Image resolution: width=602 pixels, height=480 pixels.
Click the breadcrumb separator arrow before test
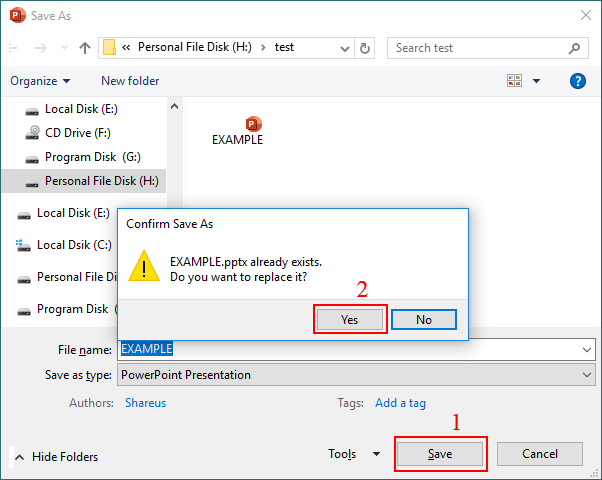(x=263, y=48)
